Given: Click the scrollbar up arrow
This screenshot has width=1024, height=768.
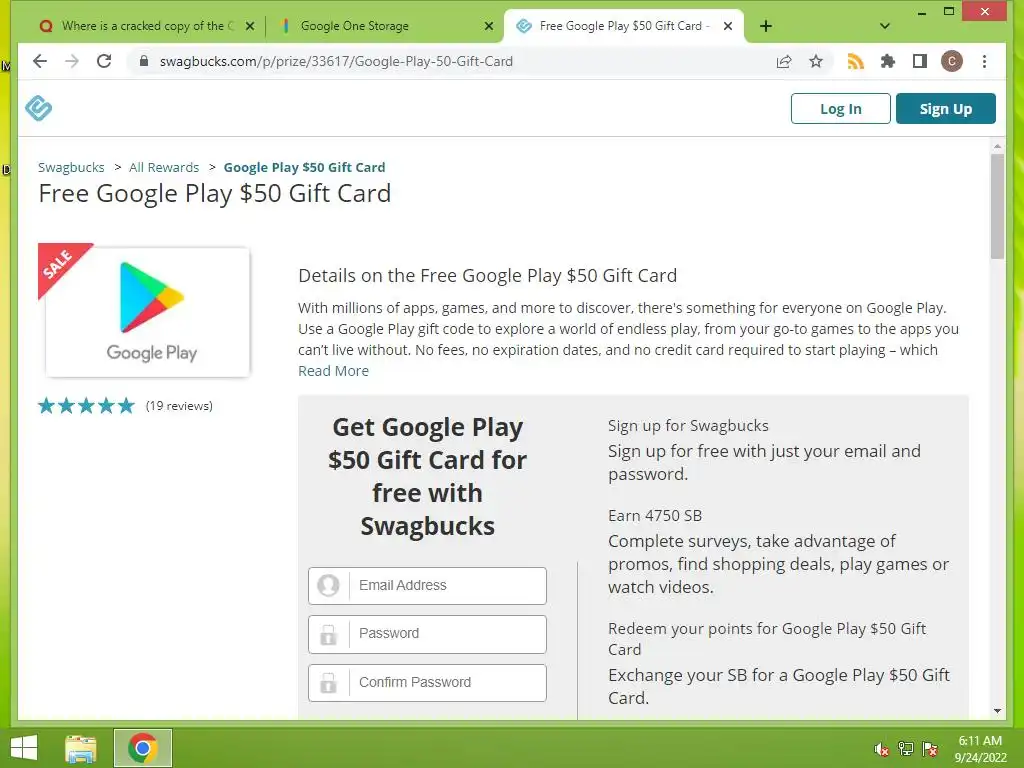Looking at the screenshot, I should click(997, 146).
